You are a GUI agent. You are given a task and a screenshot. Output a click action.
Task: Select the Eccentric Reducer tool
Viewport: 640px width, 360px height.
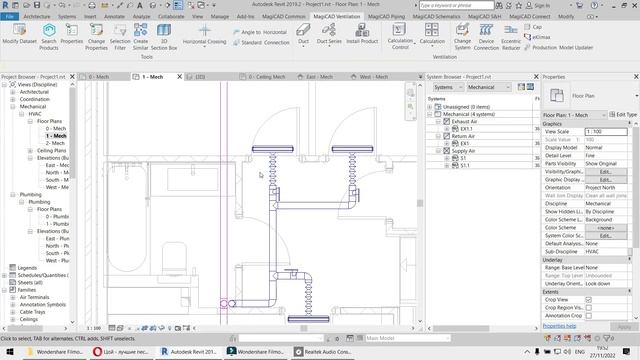coord(511,36)
